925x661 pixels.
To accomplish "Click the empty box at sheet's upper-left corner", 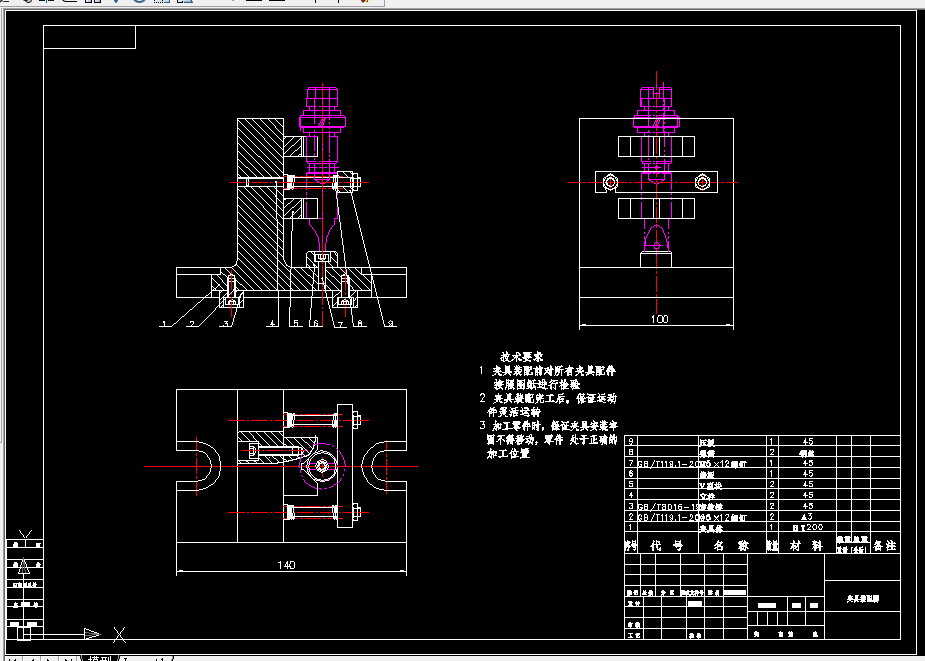I will 90,37.
